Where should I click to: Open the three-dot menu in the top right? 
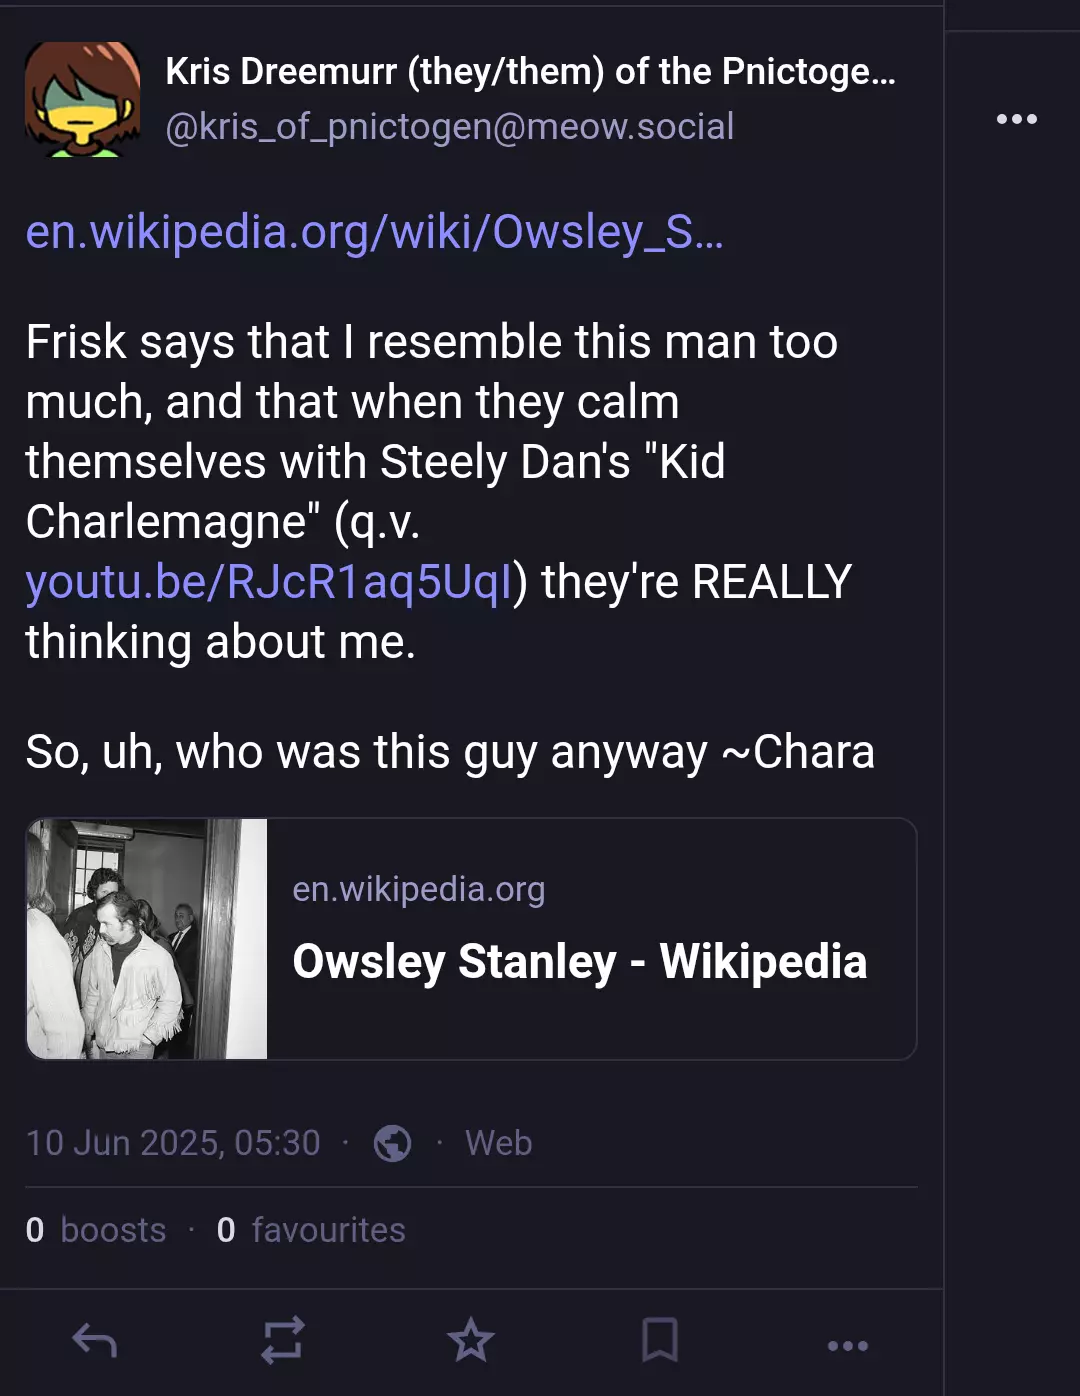click(1017, 119)
